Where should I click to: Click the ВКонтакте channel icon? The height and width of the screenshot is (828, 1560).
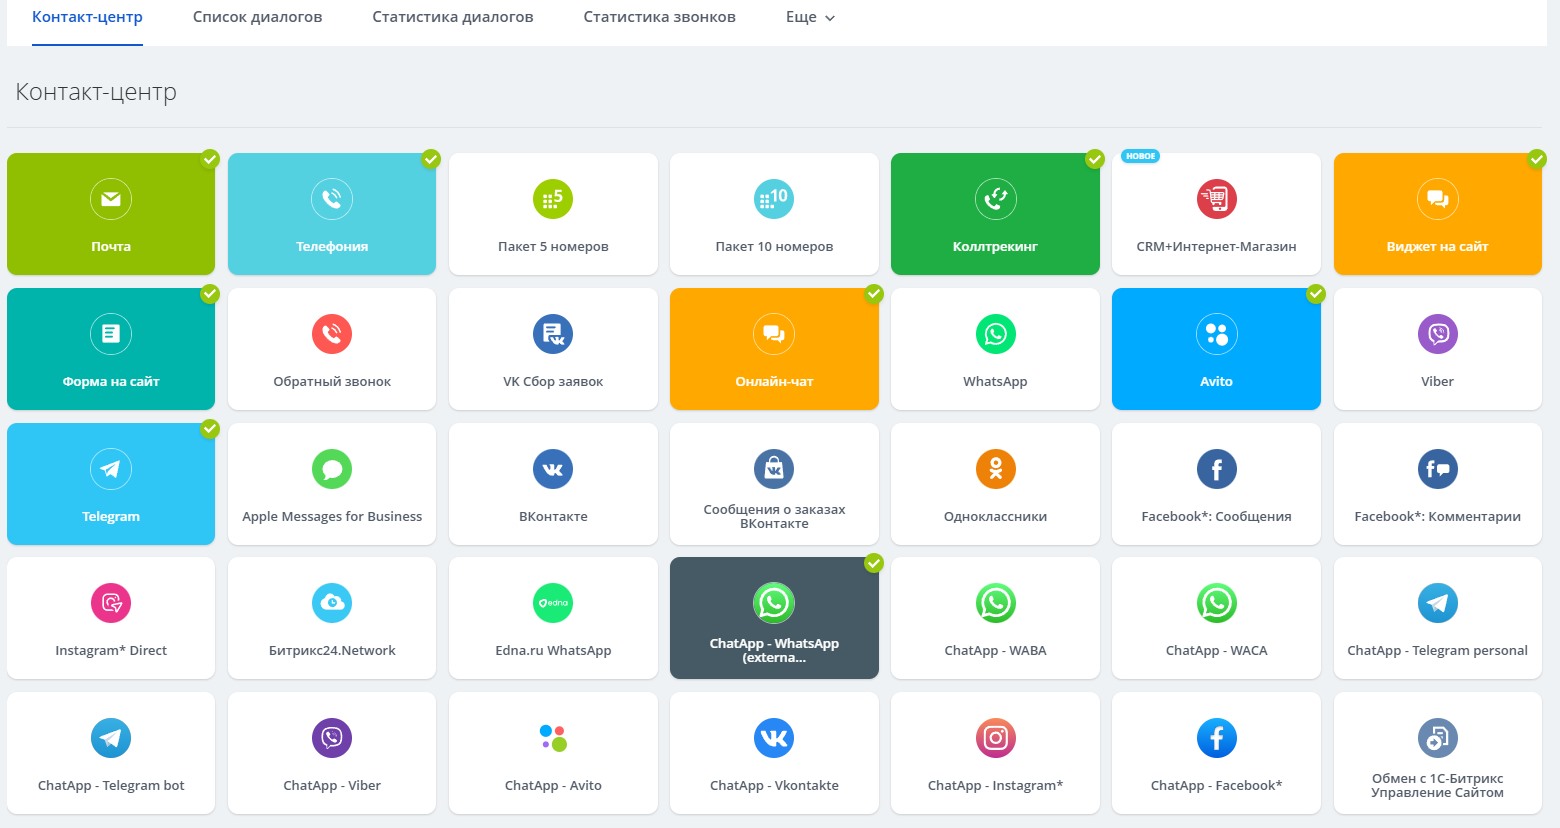click(553, 469)
